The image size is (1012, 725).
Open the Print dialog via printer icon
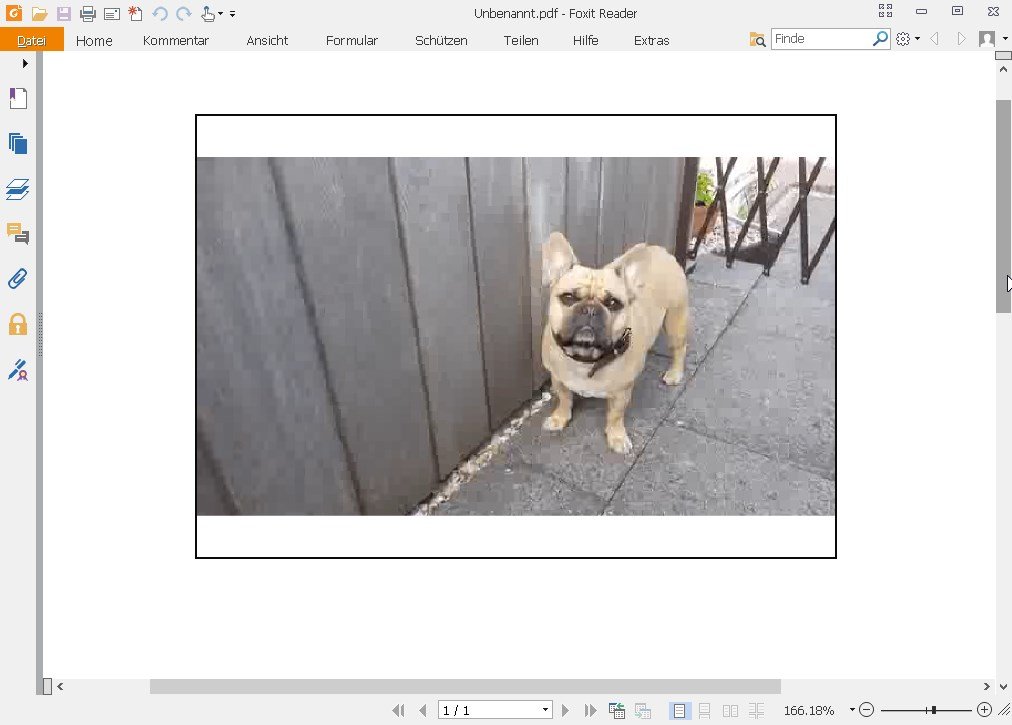(x=87, y=13)
